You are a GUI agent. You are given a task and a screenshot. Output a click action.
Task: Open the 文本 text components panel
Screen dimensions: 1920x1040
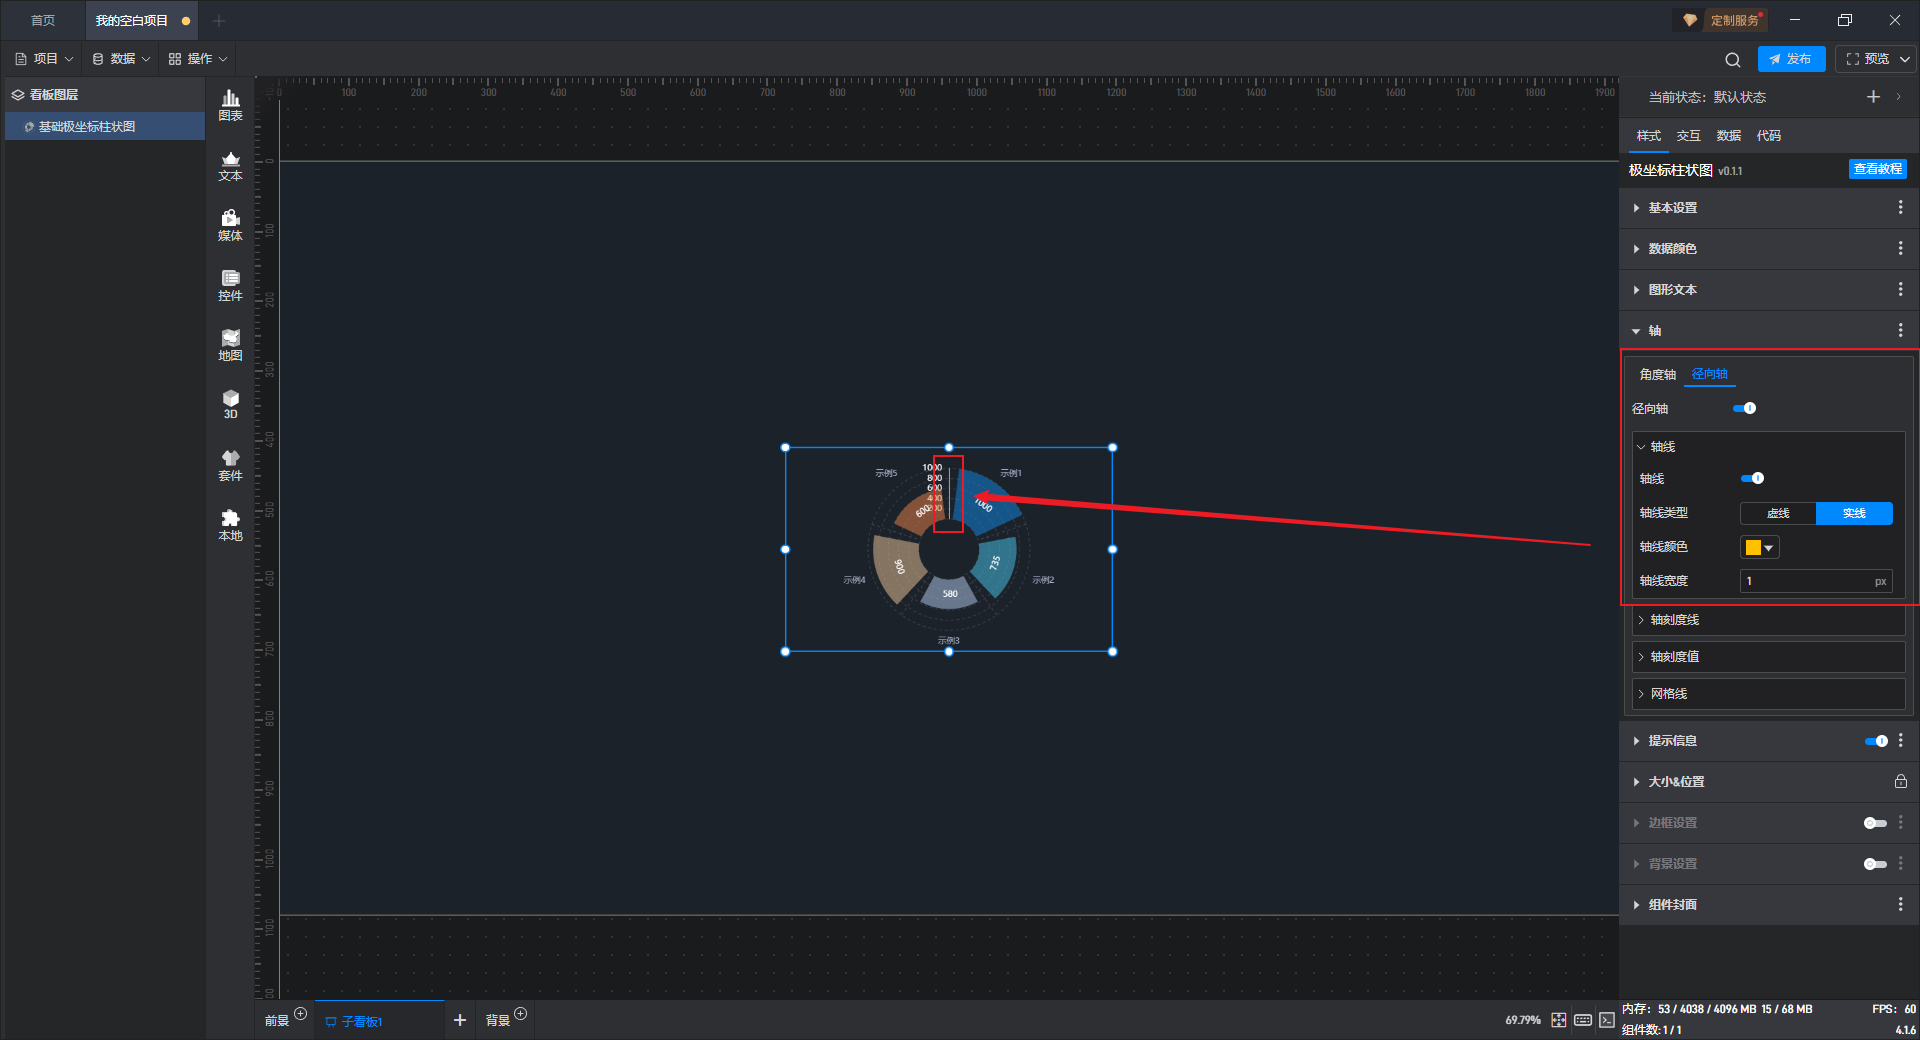point(230,165)
